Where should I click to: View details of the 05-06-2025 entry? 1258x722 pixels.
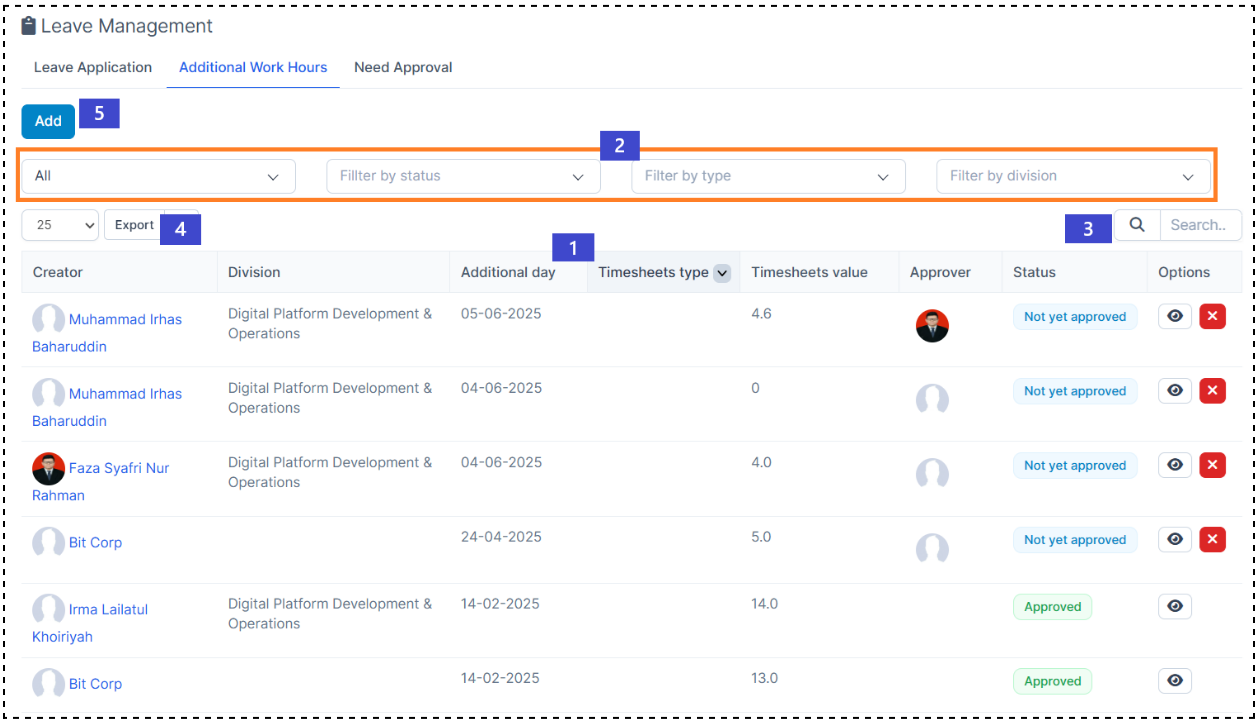tap(1175, 317)
